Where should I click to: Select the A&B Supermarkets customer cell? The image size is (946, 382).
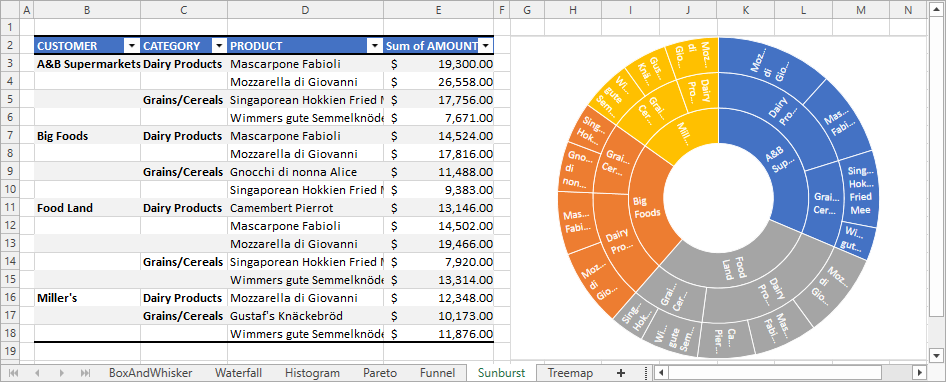(88, 64)
